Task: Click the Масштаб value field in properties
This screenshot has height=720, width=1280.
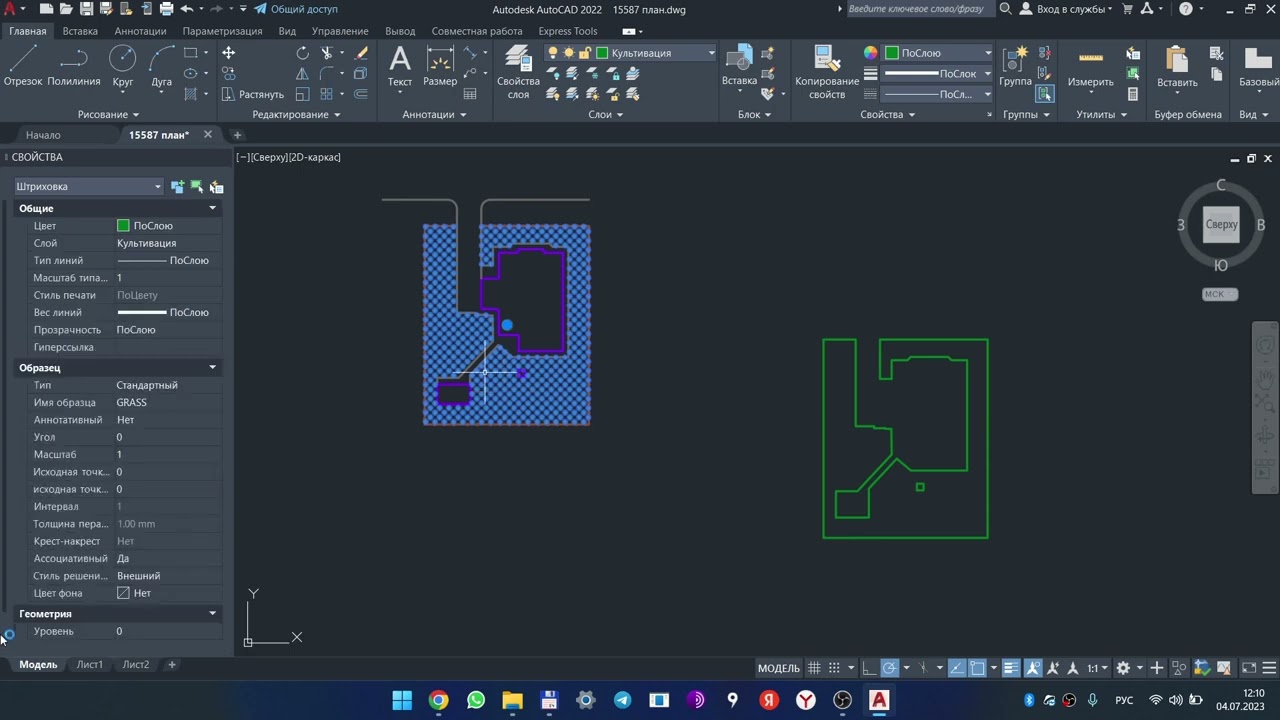Action: (x=167, y=455)
